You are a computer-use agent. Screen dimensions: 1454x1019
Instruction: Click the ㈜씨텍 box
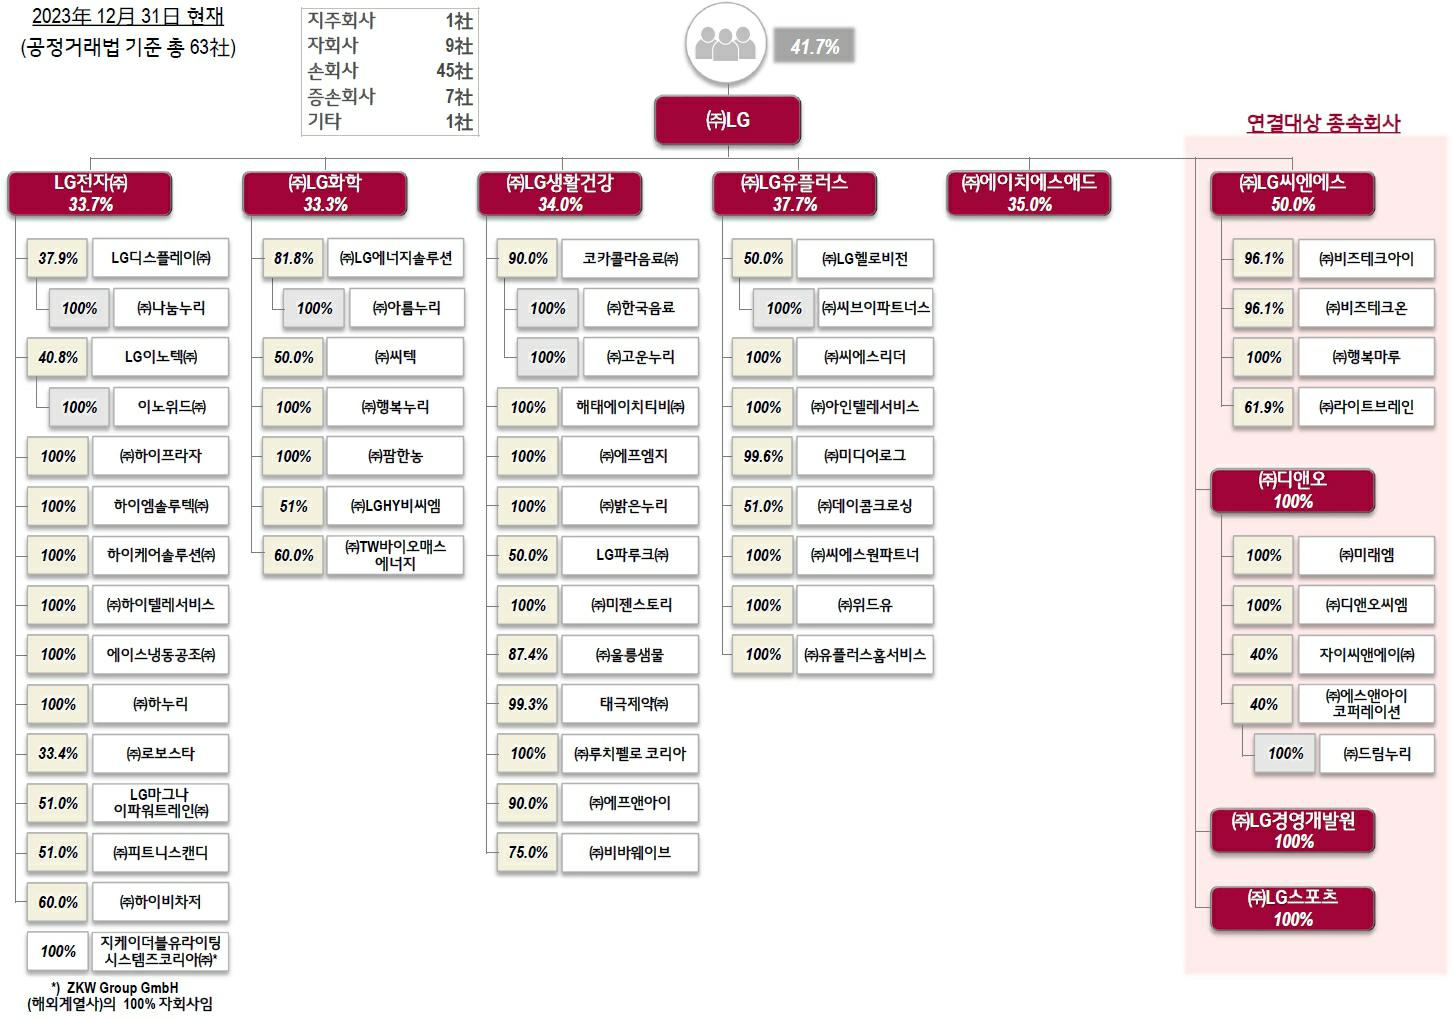pos(395,357)
